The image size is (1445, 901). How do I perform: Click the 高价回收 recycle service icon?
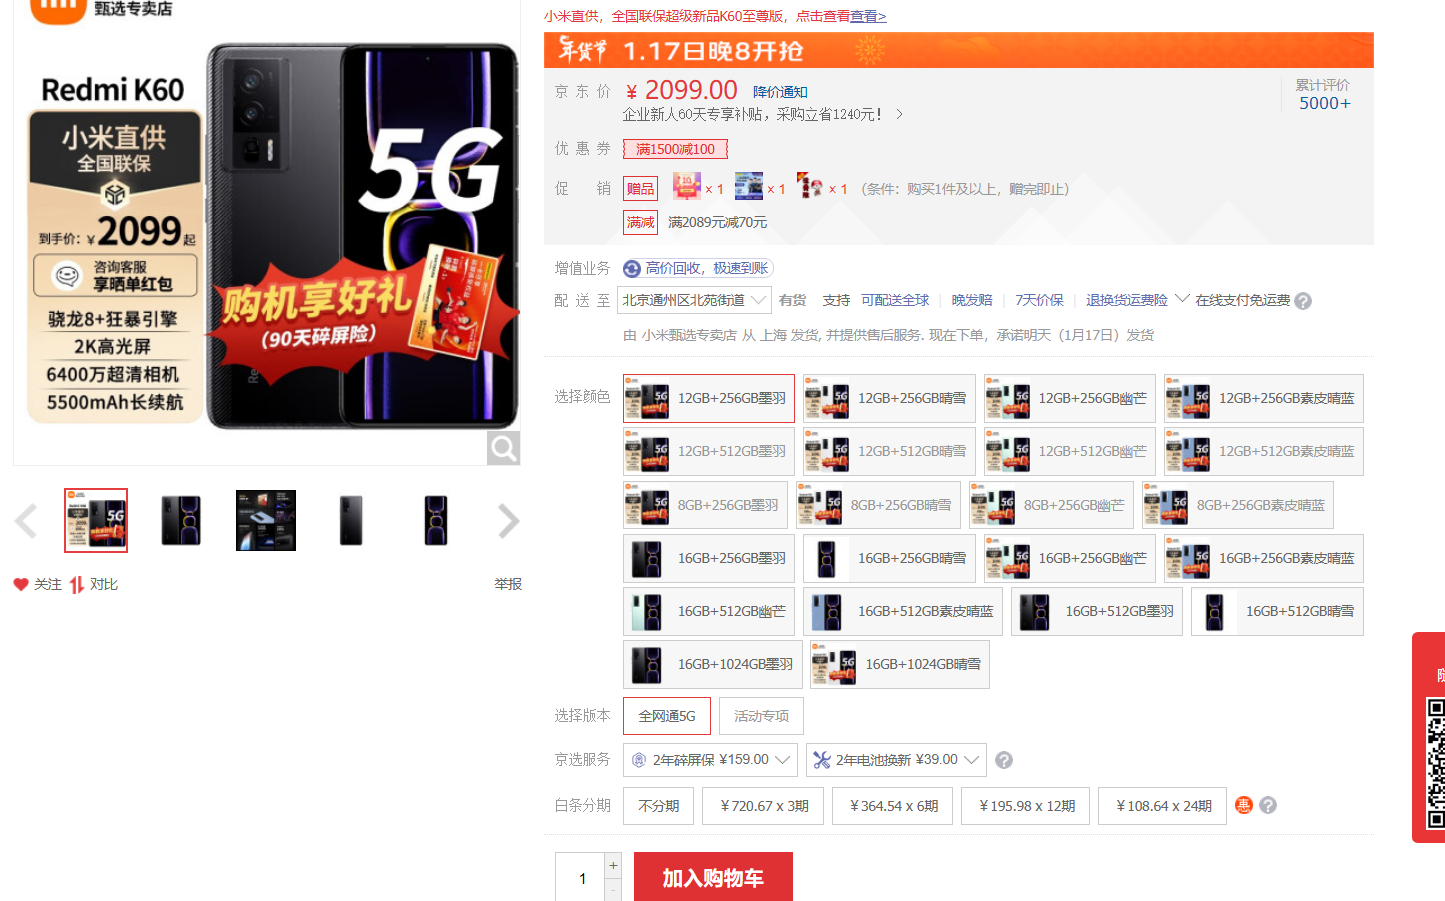632,268
